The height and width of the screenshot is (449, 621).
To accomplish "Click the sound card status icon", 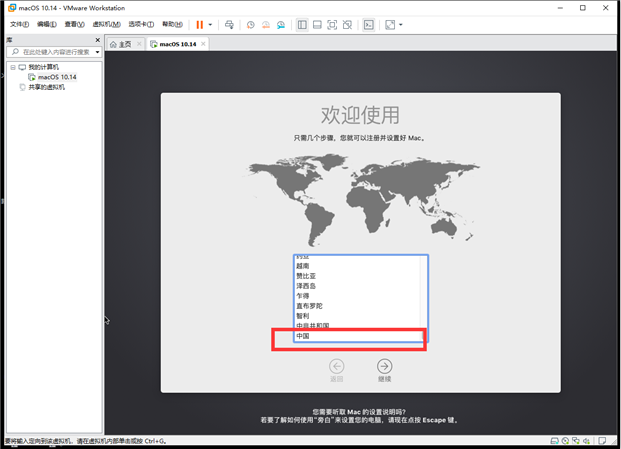I will [x=586, y=441].
